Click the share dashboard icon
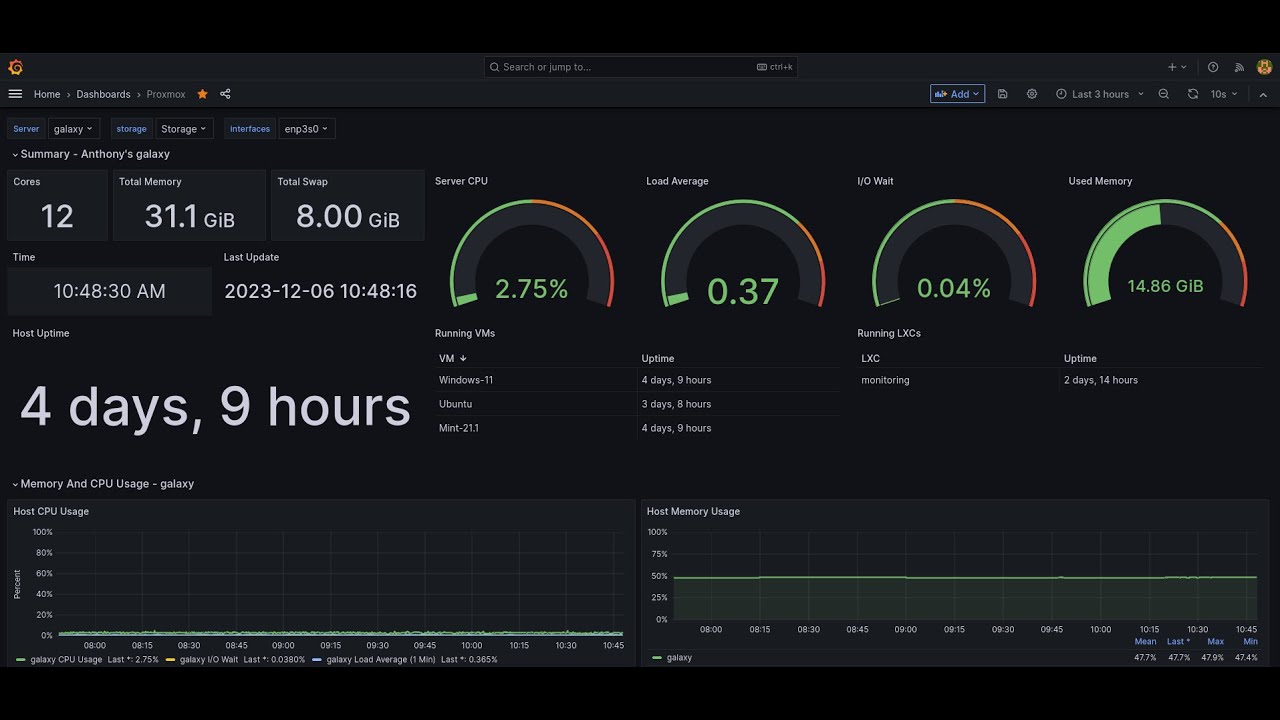Image resolution: width=1280 pixels, height=720 pixels. [x=225, y=94]
